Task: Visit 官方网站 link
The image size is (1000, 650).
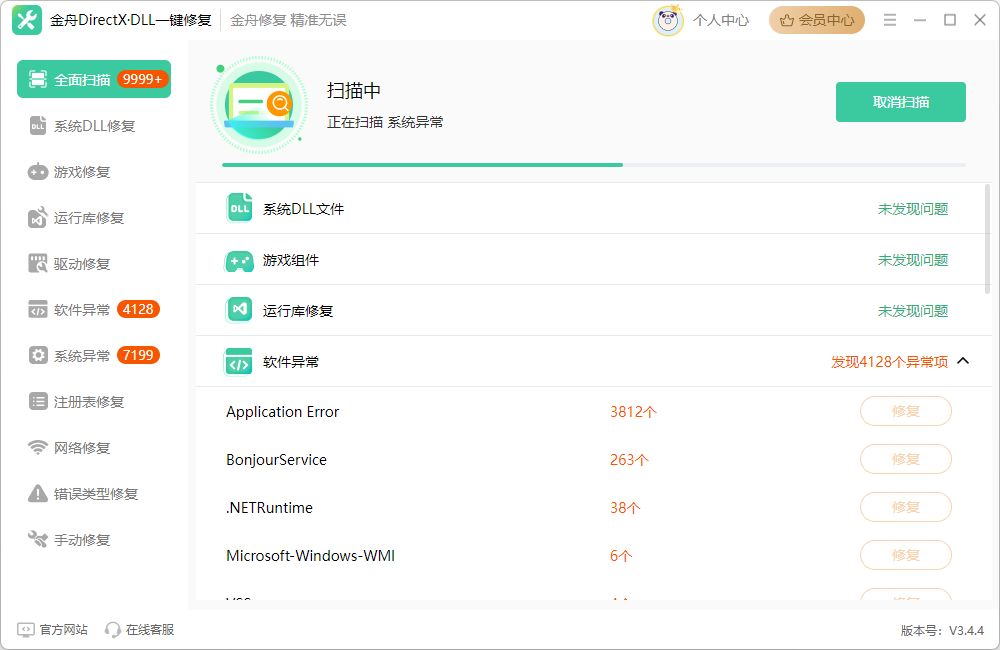Action: 52,630
